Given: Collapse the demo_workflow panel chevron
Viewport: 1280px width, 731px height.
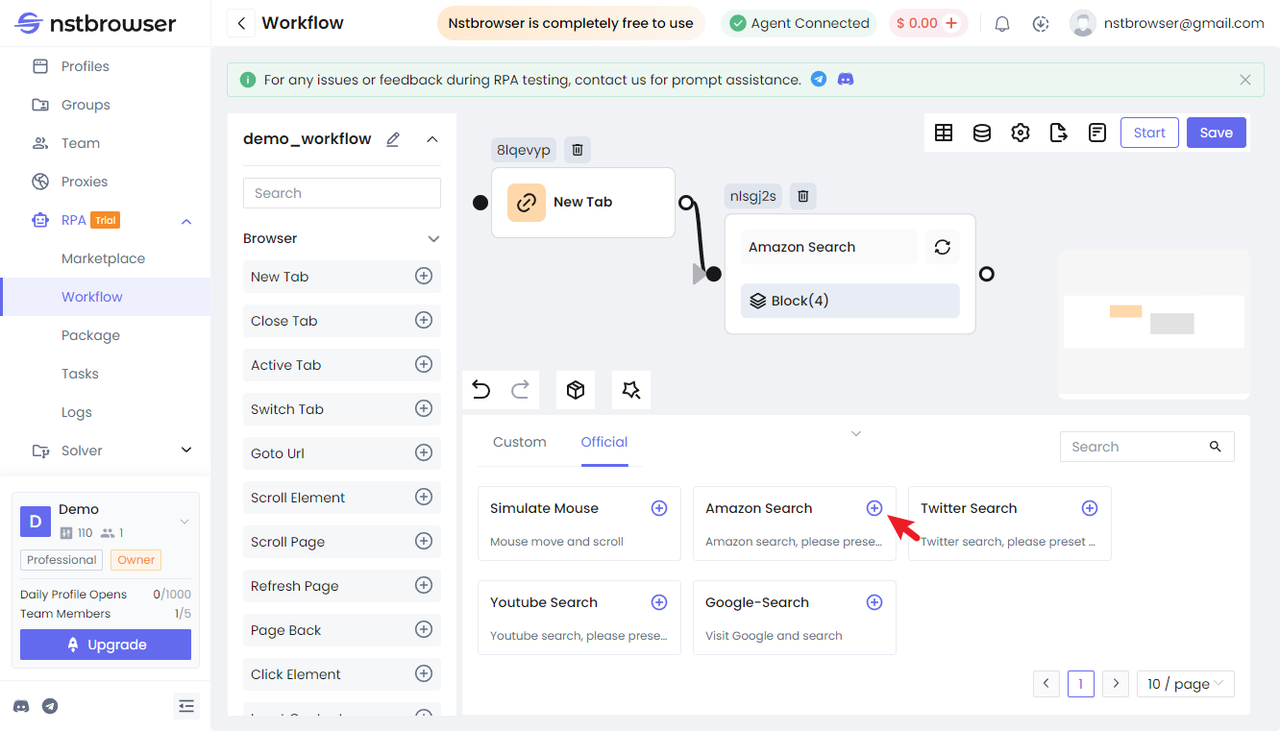Looking at the screenshot, I should tap(432, 139).
